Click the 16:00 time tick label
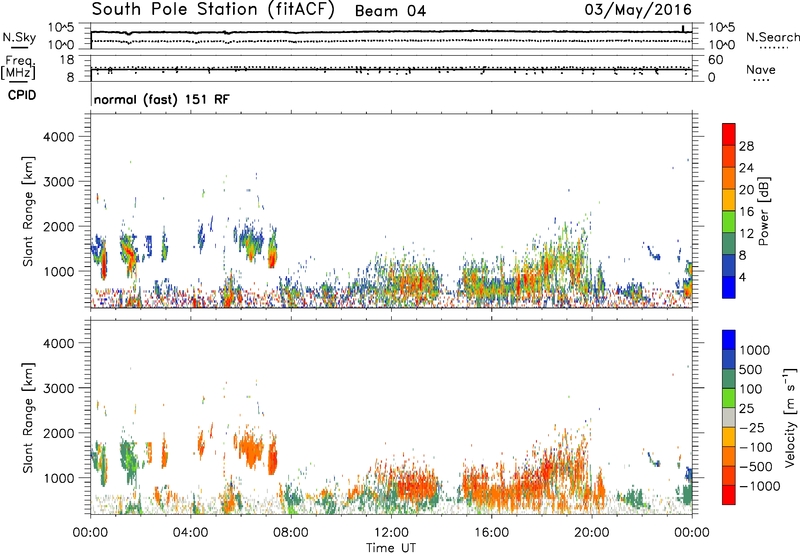800x554 pixels. [x=491, y=533]
